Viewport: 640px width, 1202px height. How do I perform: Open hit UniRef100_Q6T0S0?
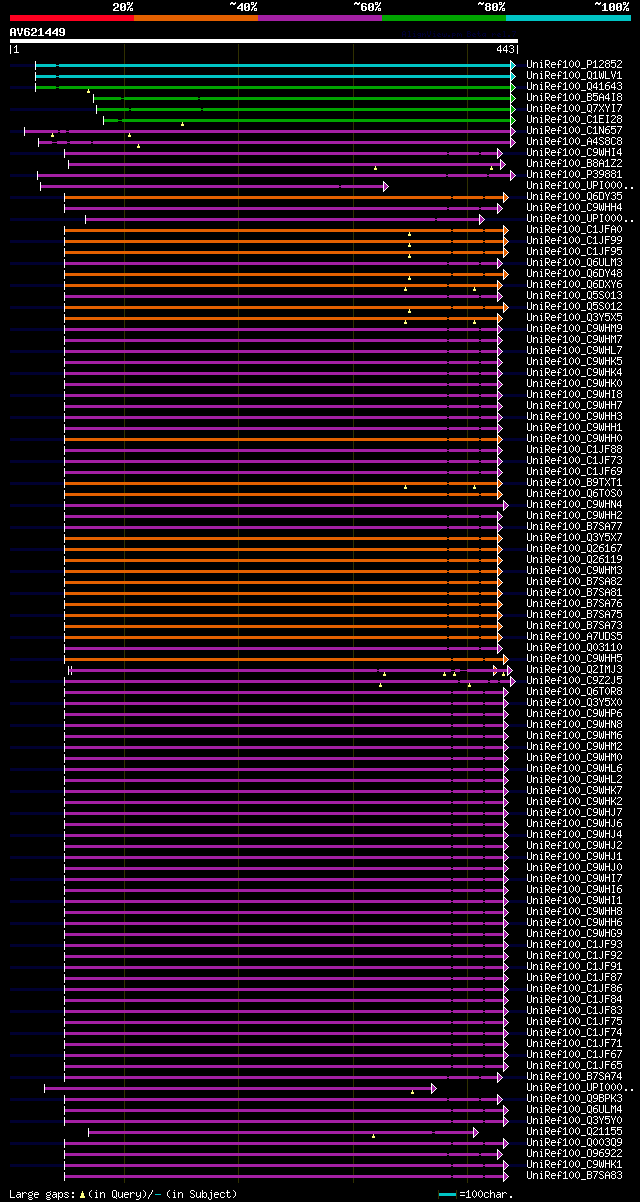point(575,493)
